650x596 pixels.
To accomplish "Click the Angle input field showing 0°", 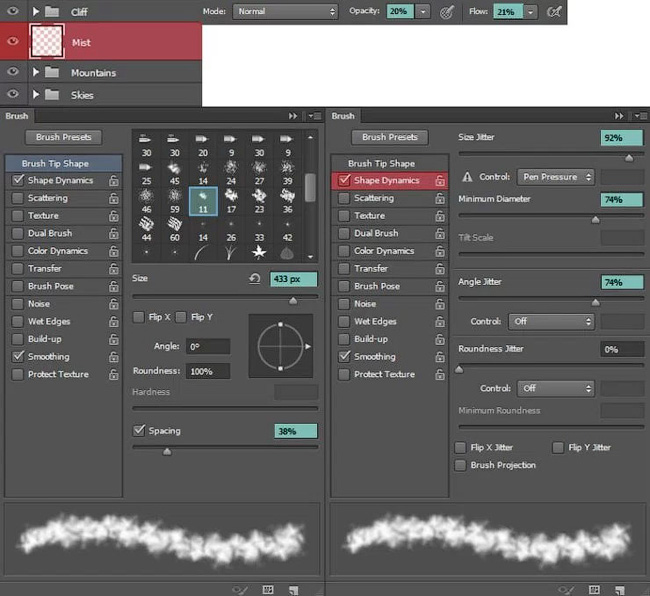I will 208,346.
